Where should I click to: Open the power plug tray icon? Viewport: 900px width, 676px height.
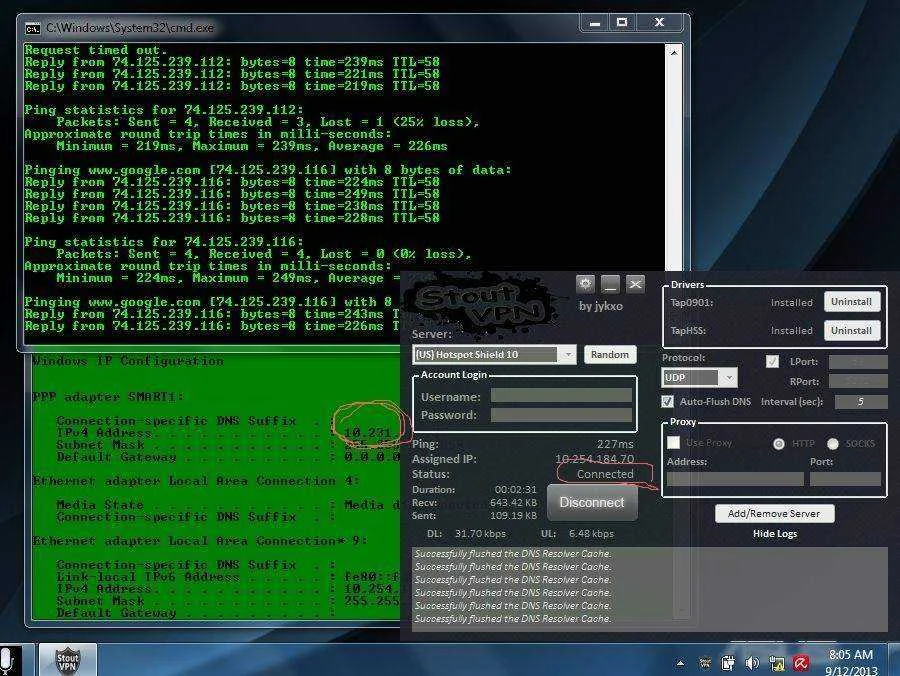(x=728, y=663)
